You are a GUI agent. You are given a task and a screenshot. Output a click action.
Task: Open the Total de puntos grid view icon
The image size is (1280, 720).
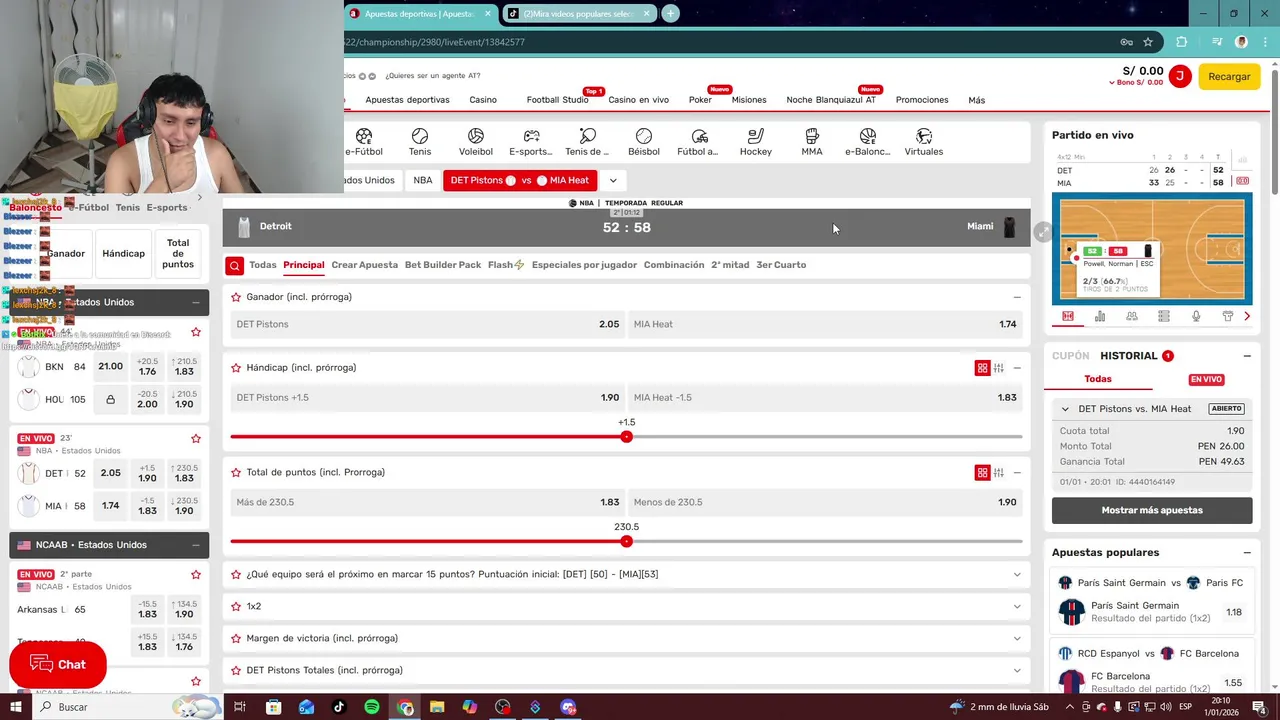coord(982,473)
